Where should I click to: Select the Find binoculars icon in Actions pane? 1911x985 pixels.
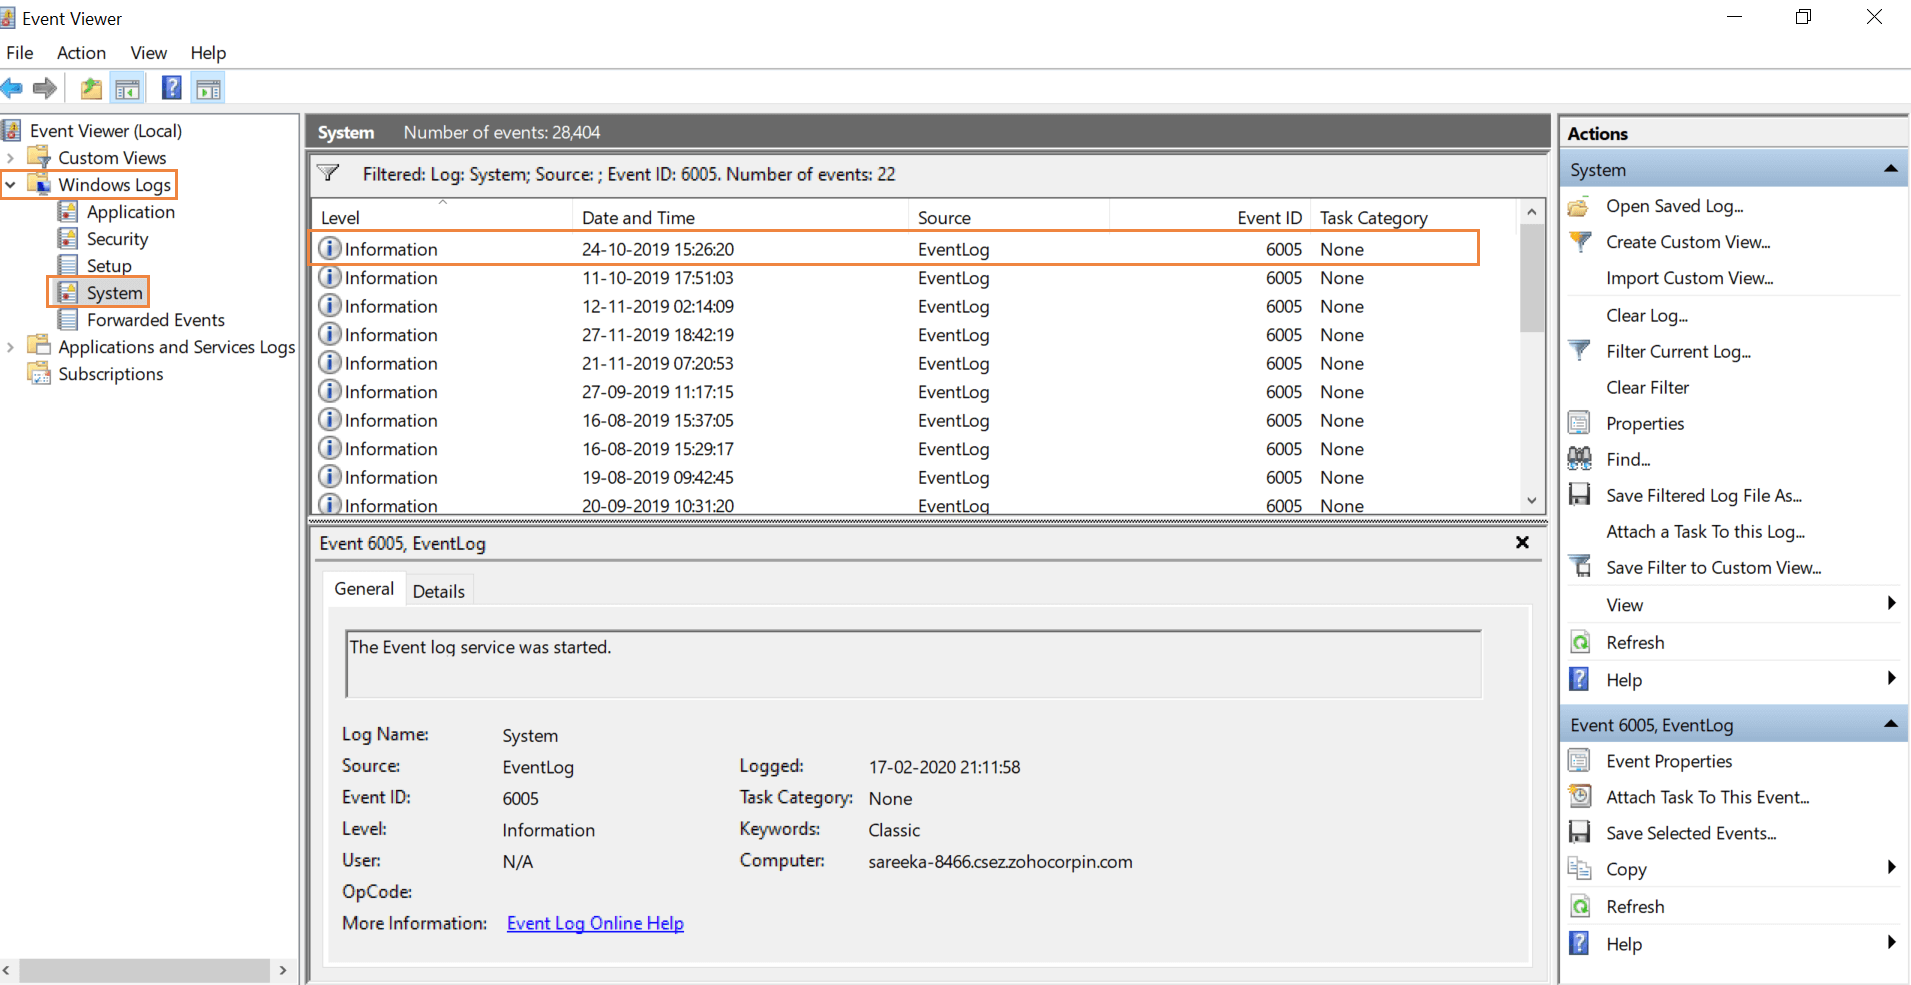[1581, 458]
